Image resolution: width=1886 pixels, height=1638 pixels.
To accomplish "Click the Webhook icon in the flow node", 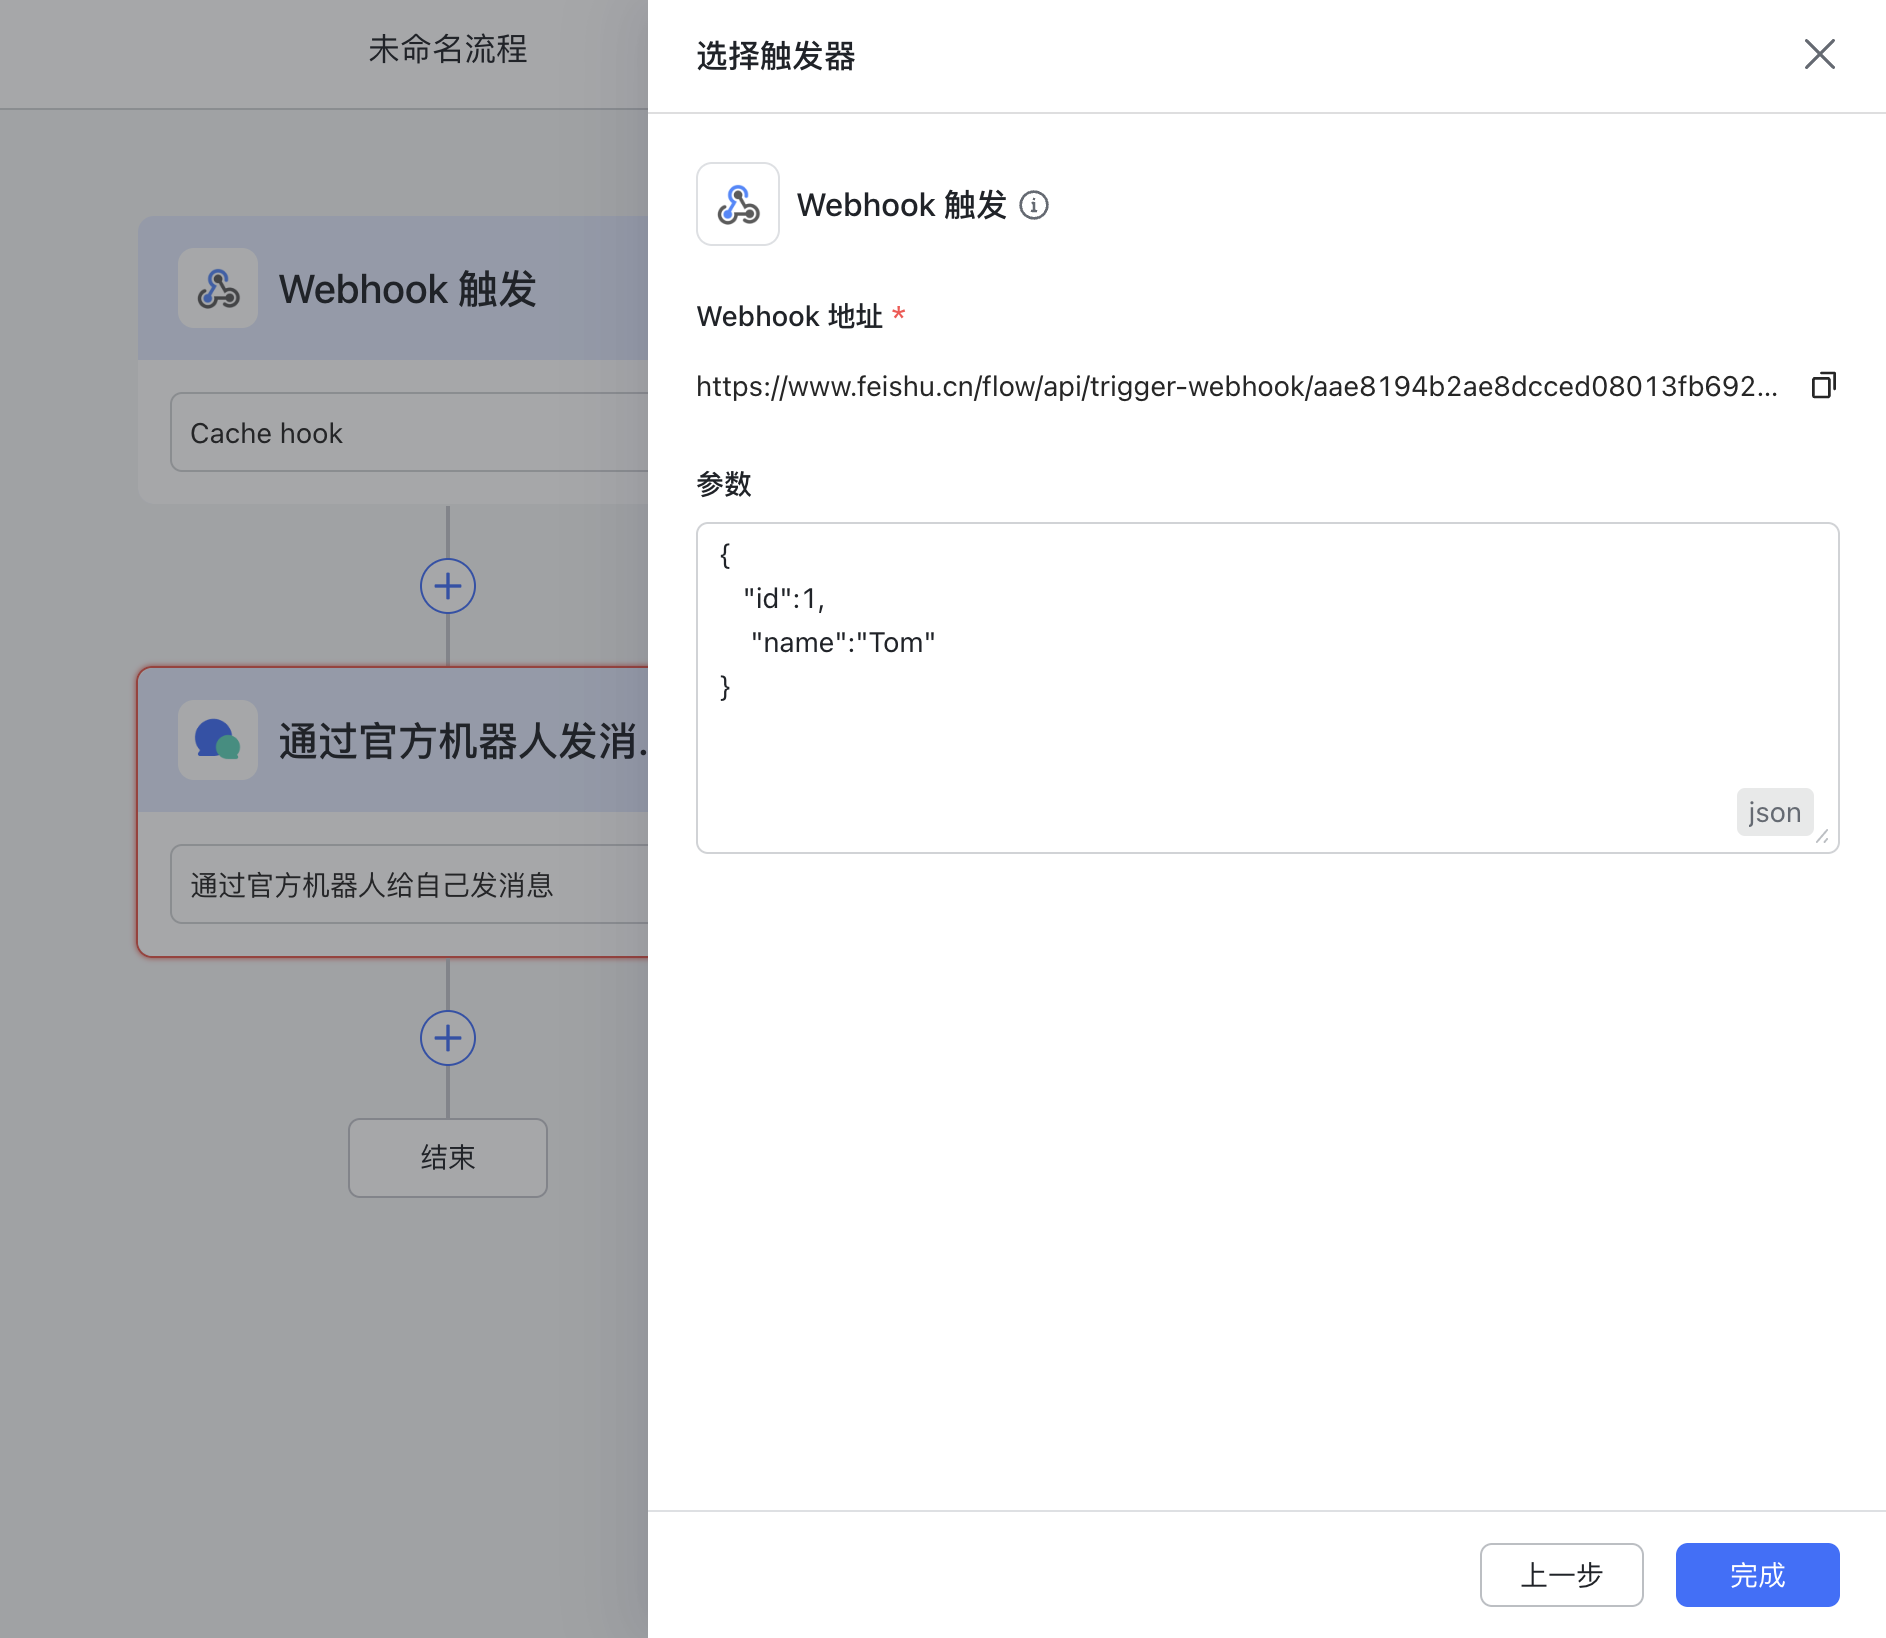I will tap(218, 288).
